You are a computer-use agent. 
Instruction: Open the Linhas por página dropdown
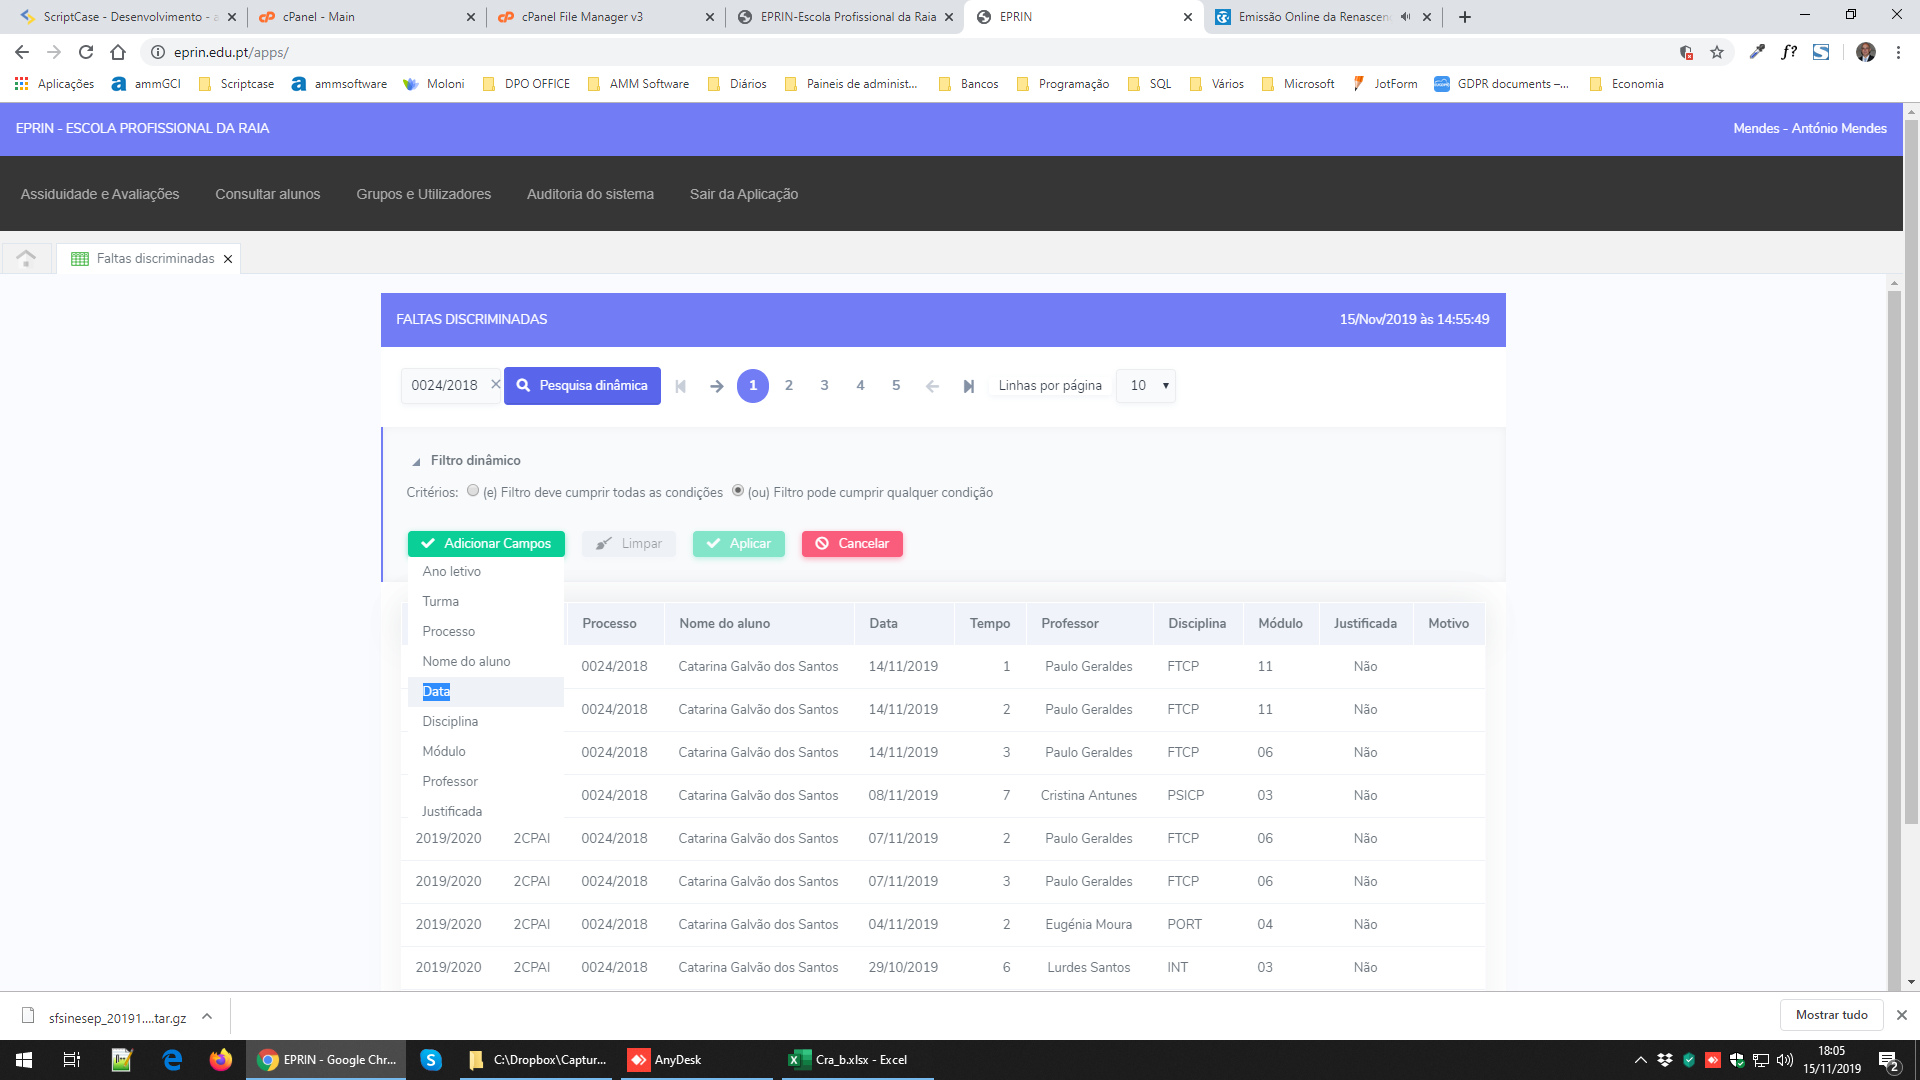click(x=1146, y=386)
